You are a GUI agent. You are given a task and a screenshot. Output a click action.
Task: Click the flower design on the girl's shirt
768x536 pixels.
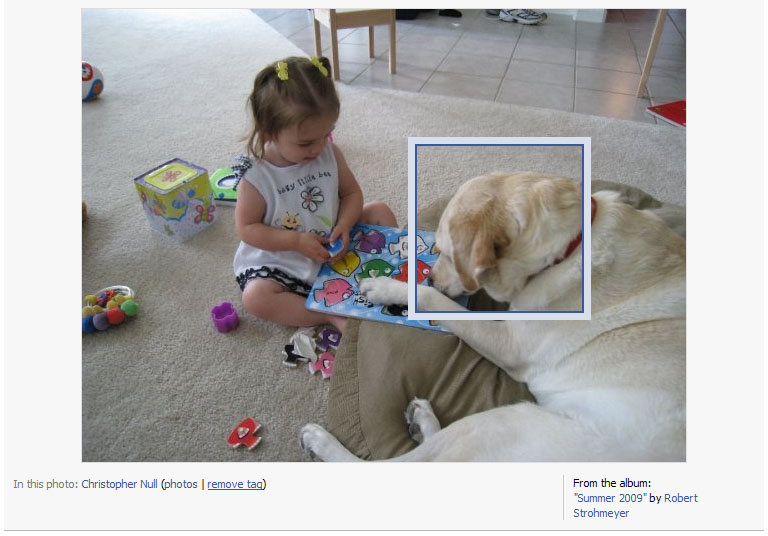click(x=312, y=199)
